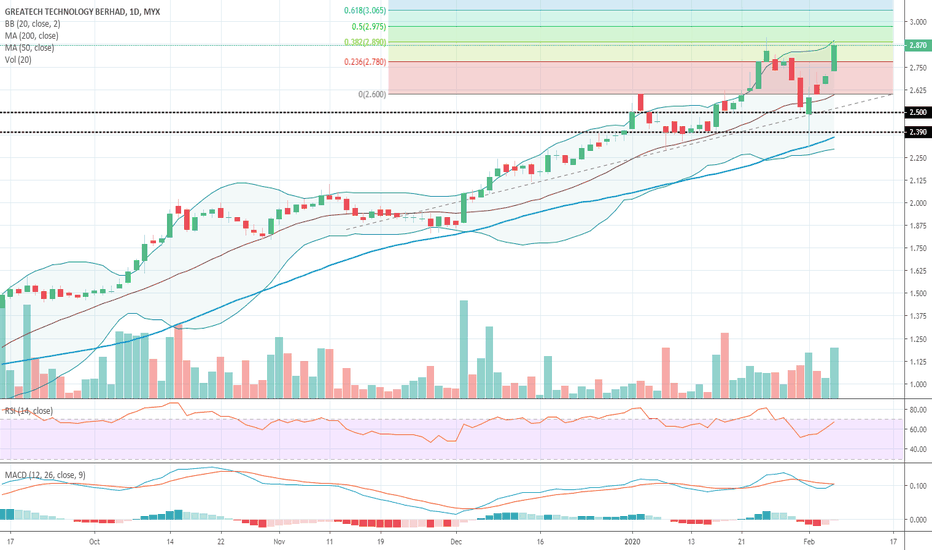Select the MA (50, close) indicator label
Screen dimensions: 932x550
[29, 48]
